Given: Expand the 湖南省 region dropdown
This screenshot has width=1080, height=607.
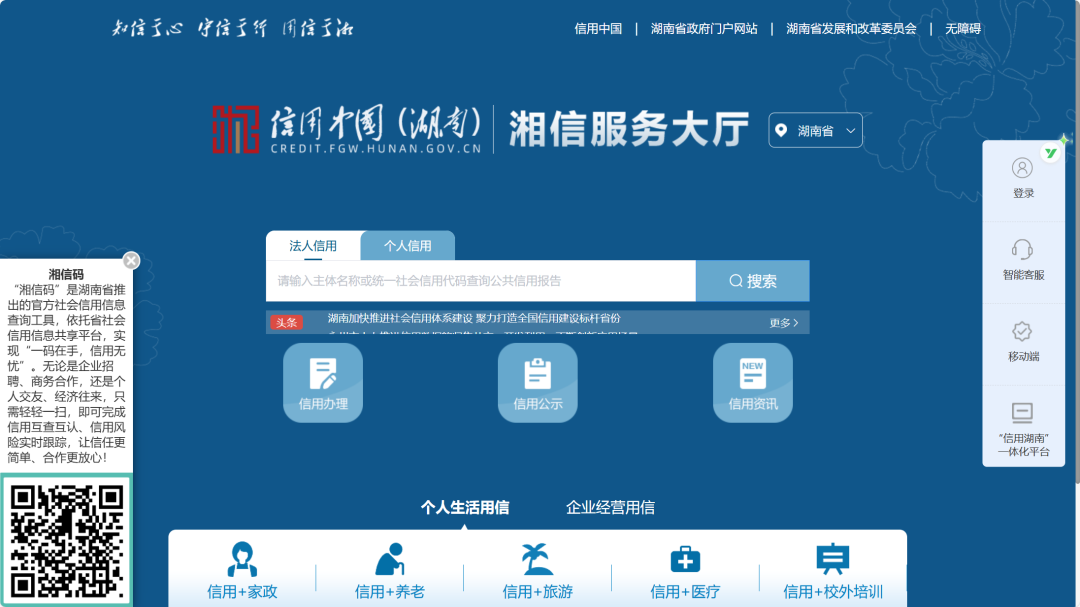Looking at the screenshot, I should click(x=815, y=130).
